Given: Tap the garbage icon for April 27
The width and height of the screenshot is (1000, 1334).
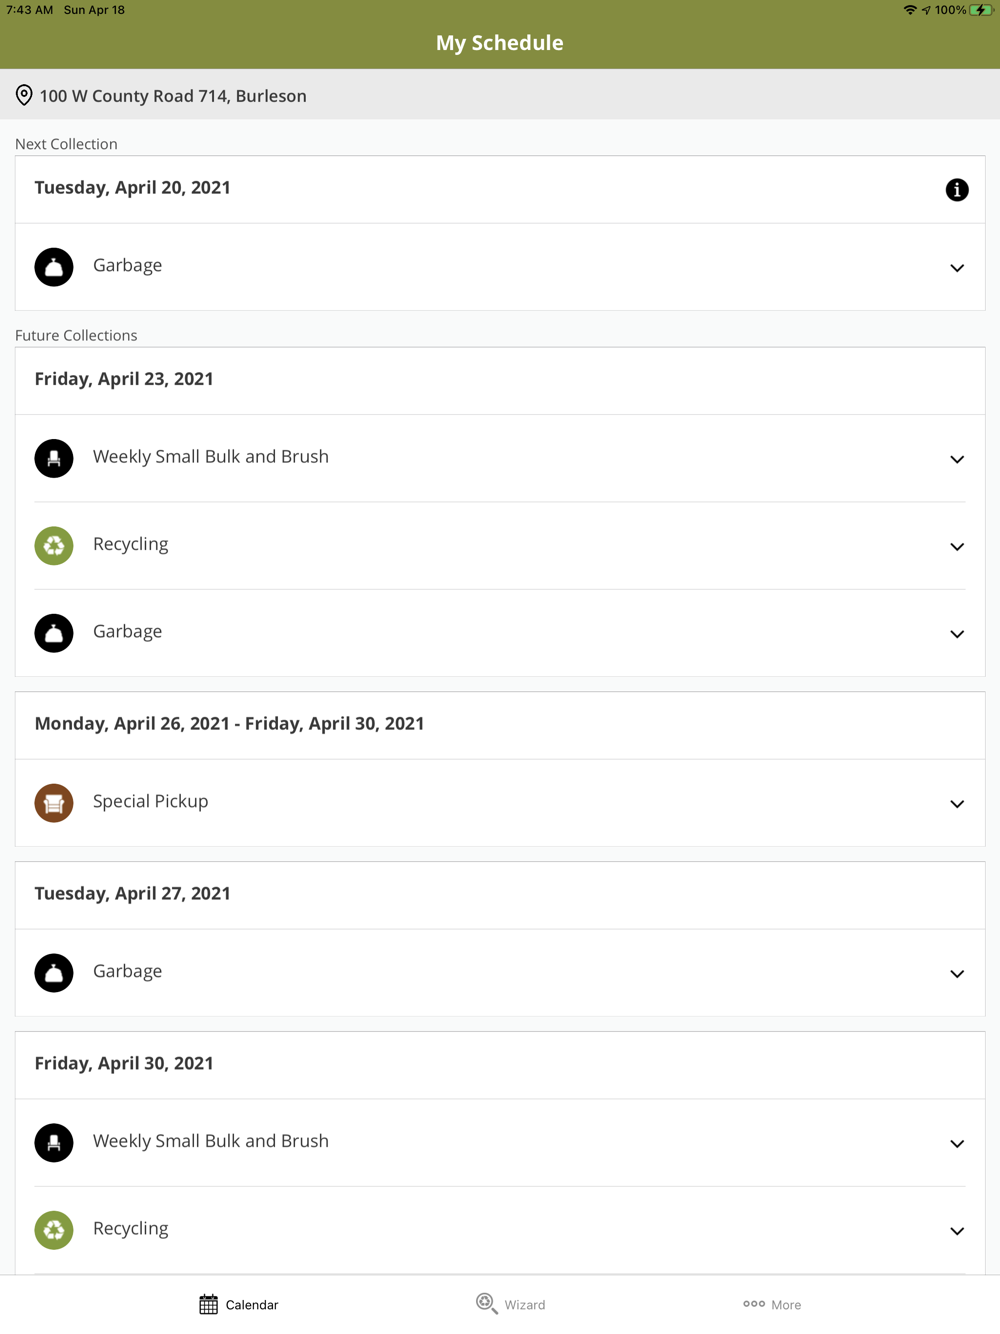Looking at the screenshot, I should 54,973.
